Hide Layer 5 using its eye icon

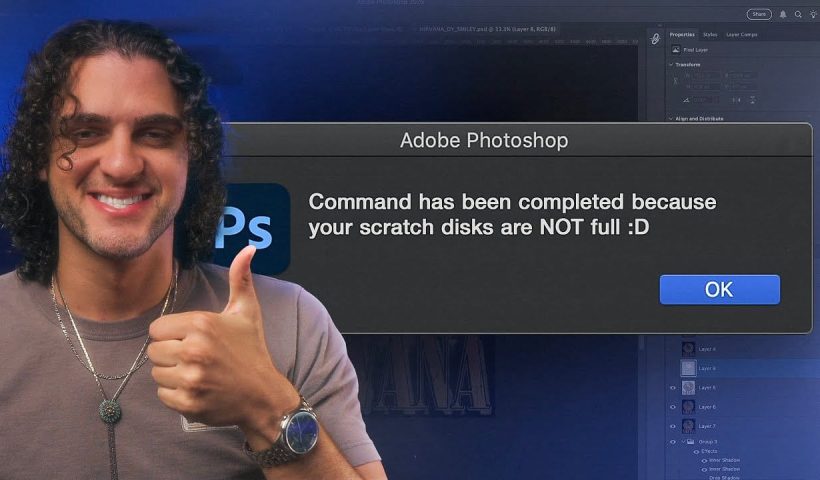coord(673,388)
